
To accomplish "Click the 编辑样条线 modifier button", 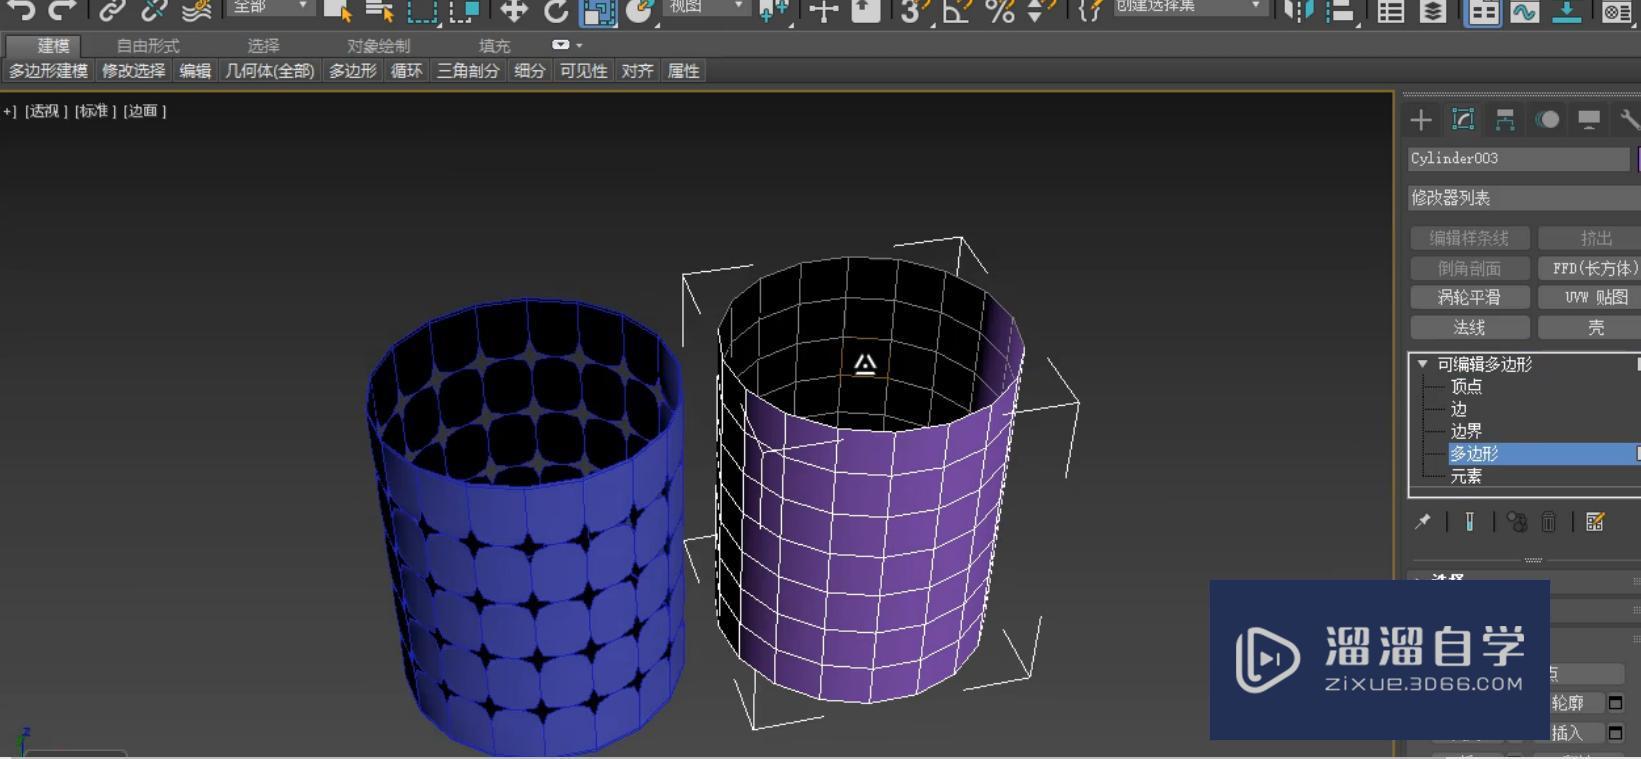I will pos(1469,238).
